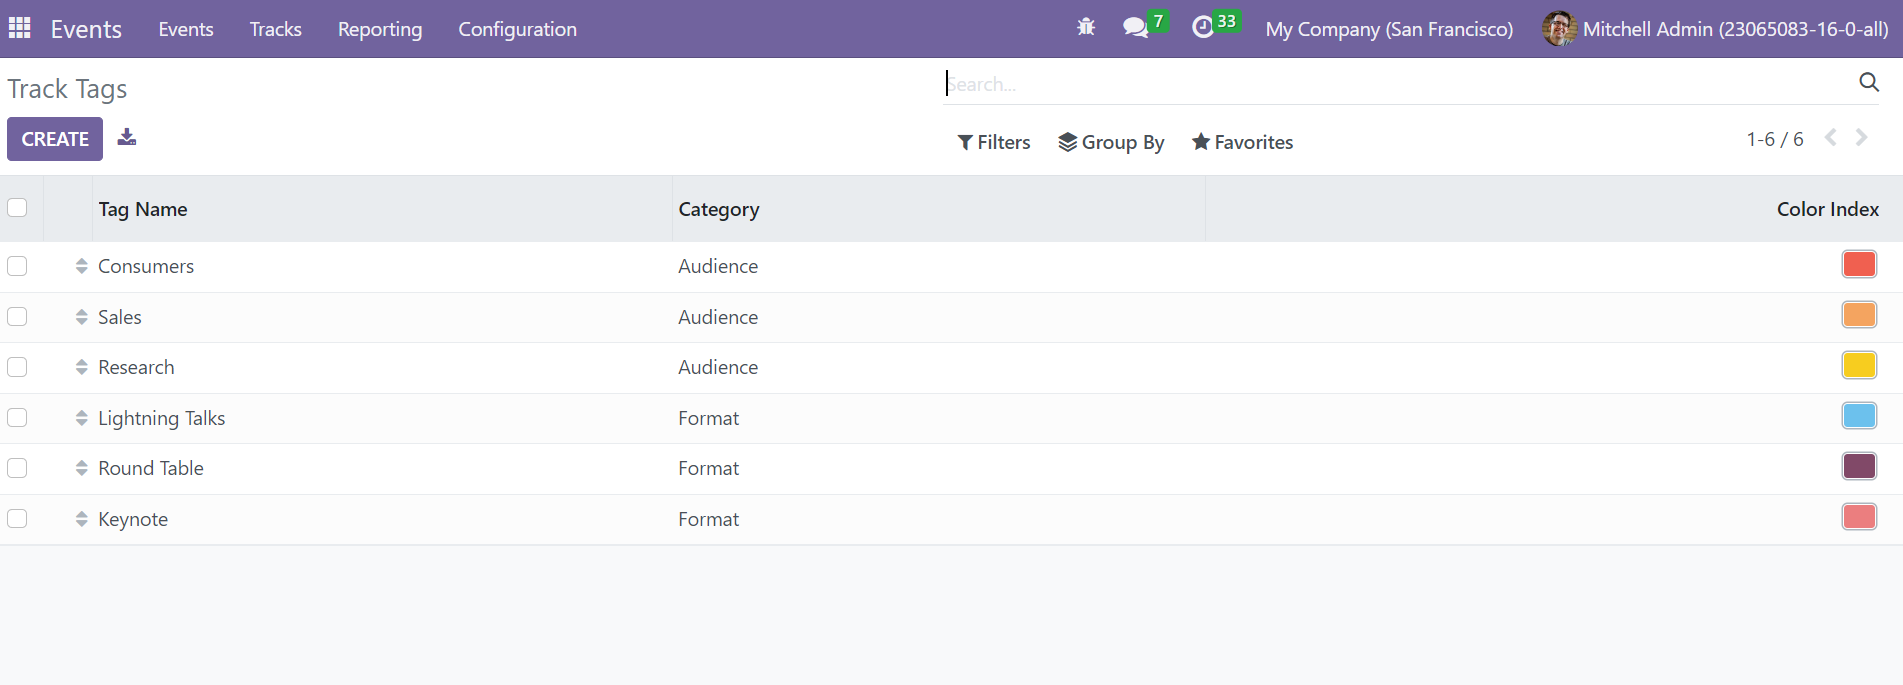Click the 1-6 / 6 pager counter
The width and height of the screenshot is (1903, 685).
(x=1775, y=139)
